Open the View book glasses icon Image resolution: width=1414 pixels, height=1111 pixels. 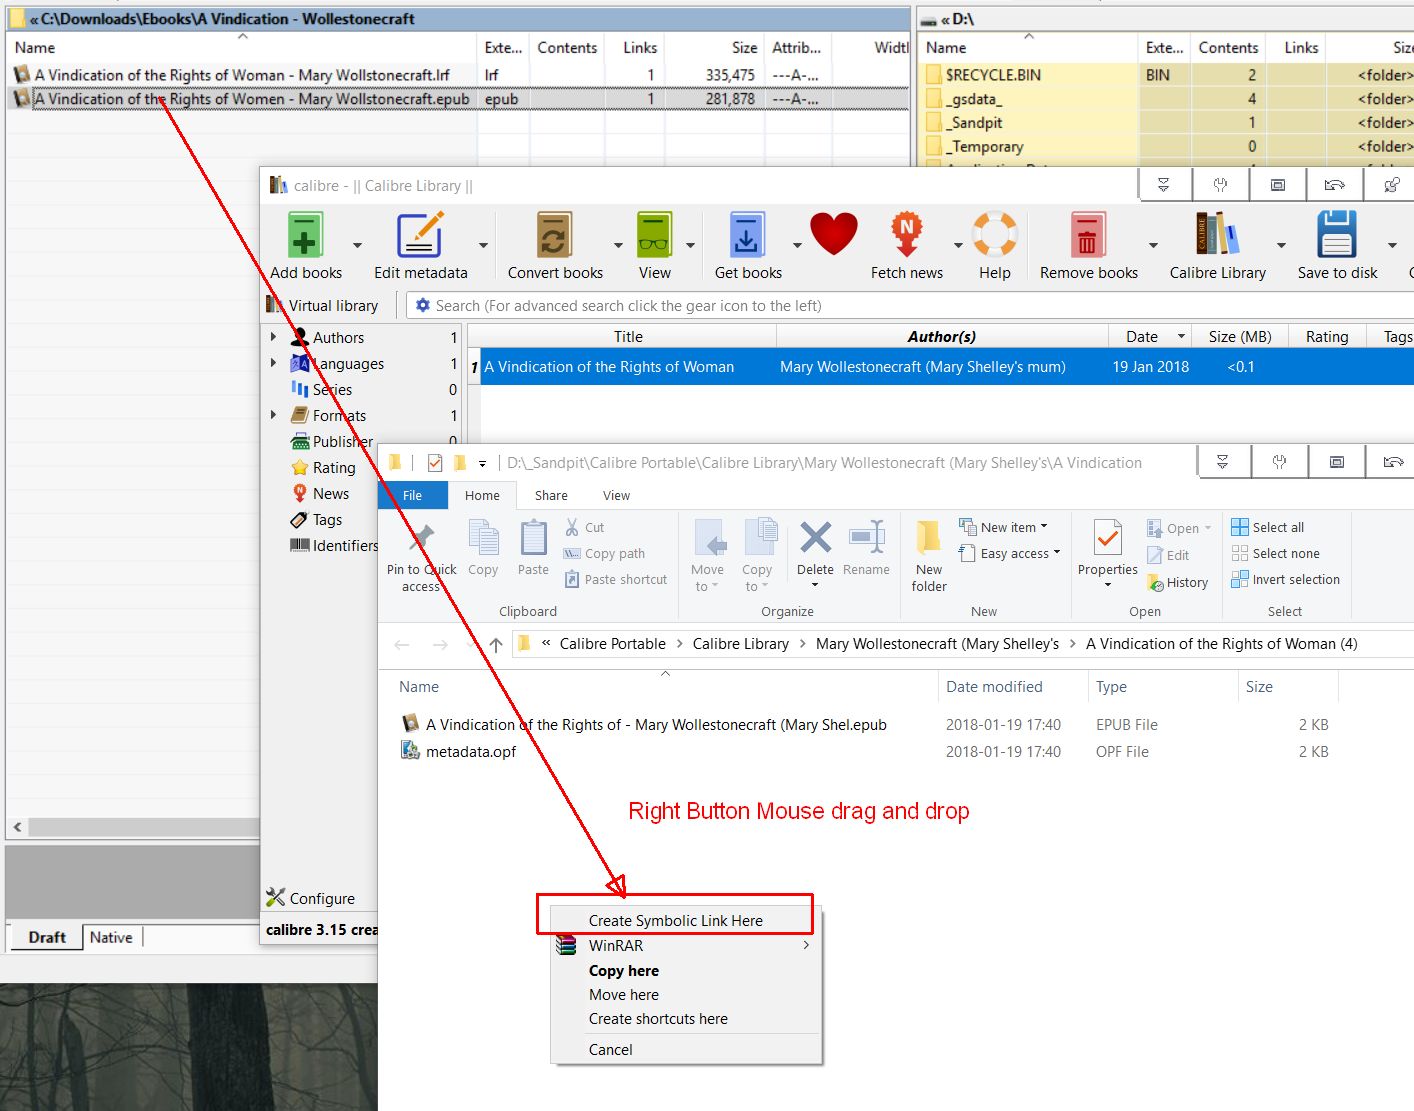click(654, 236)
